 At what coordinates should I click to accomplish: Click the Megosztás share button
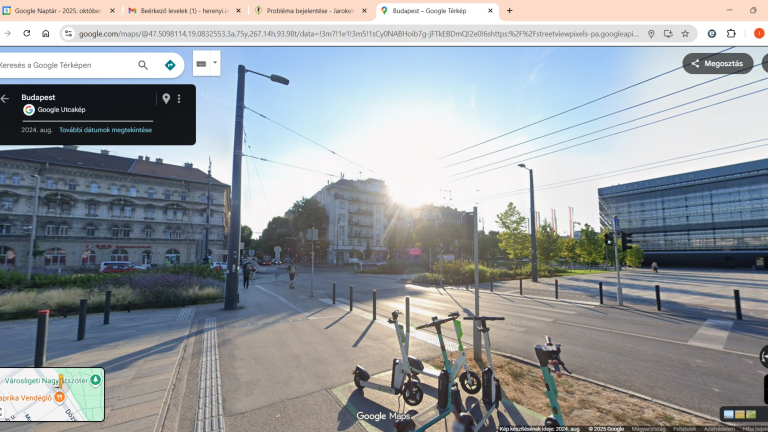(718, 64)
